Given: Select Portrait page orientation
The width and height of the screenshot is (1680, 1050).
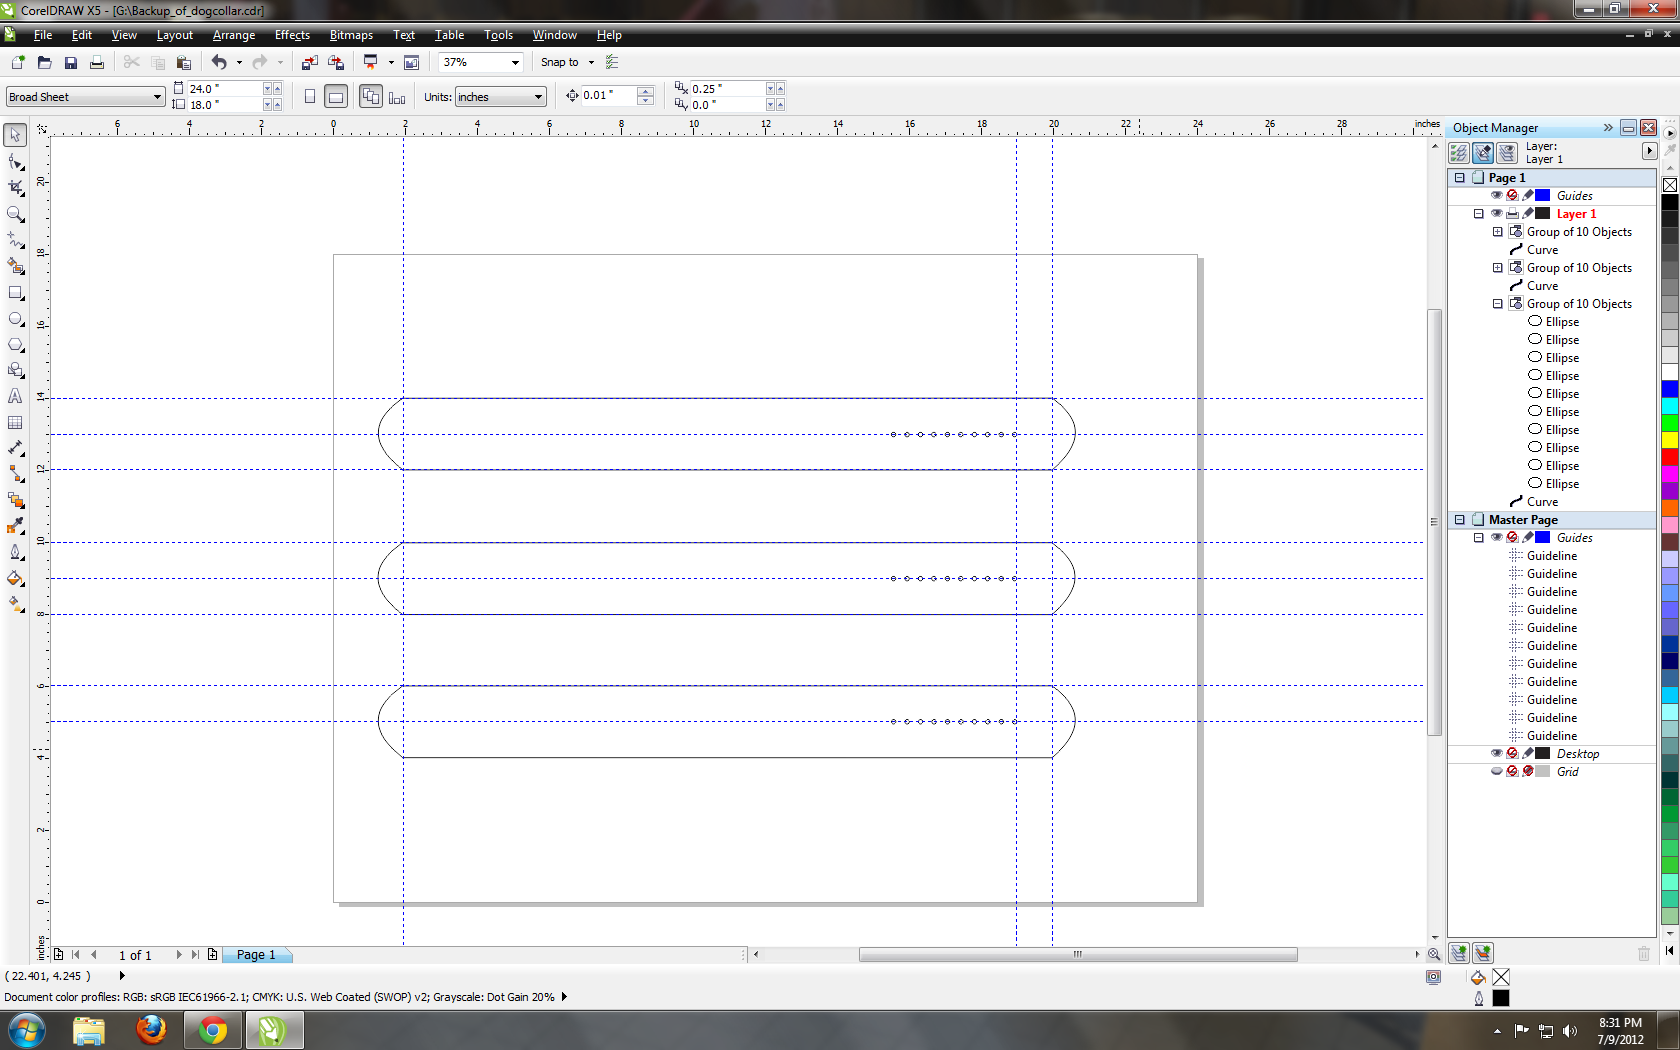Looking at the screenshot, I should [310, 97].
